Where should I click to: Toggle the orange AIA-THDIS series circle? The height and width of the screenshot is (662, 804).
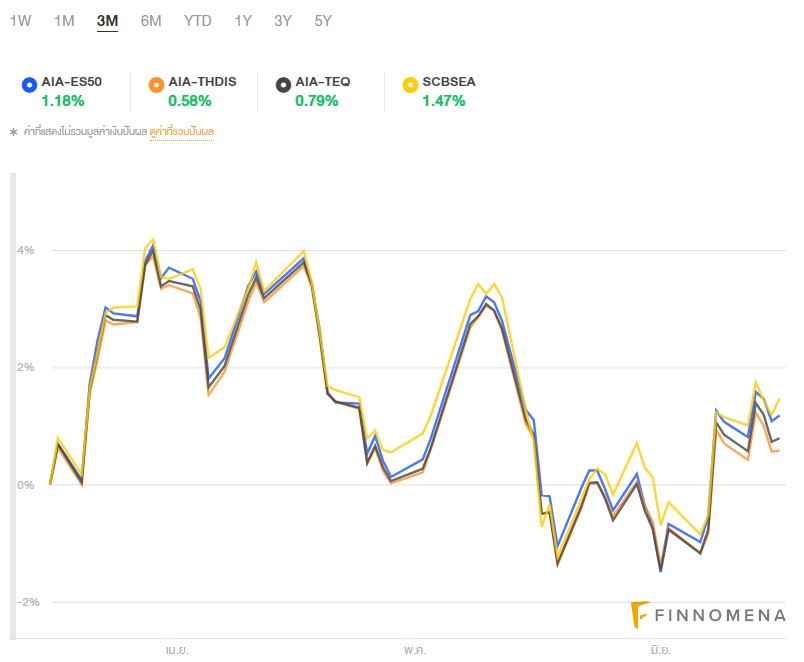coord(155,83)
